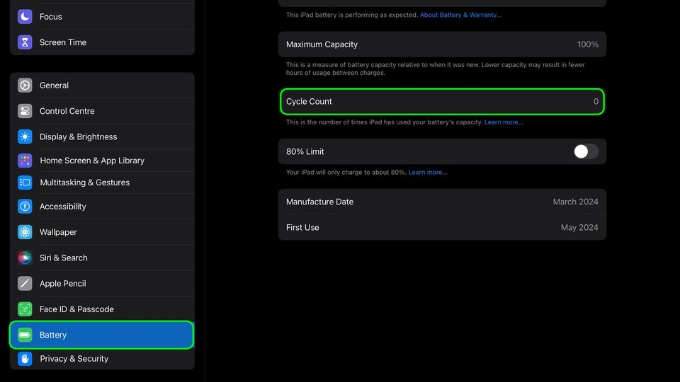Screen dimensions: 680x382
Task: Select the First Use label
Action: (x=303, y=227)
